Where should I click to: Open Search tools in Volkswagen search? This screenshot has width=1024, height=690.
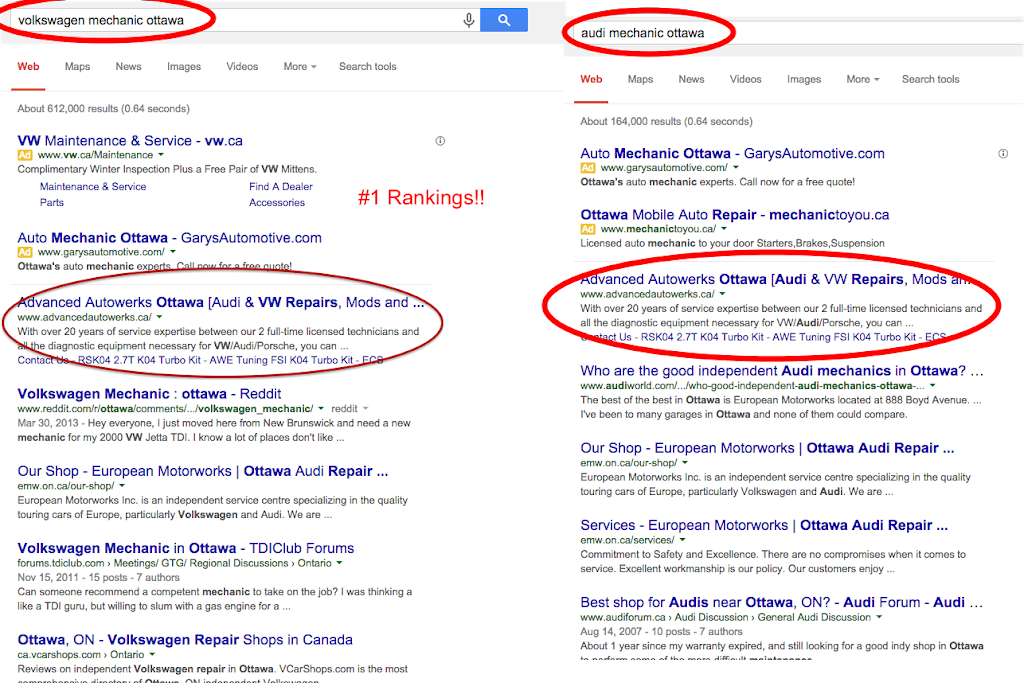pyautogui.click(x=368, y=67)
